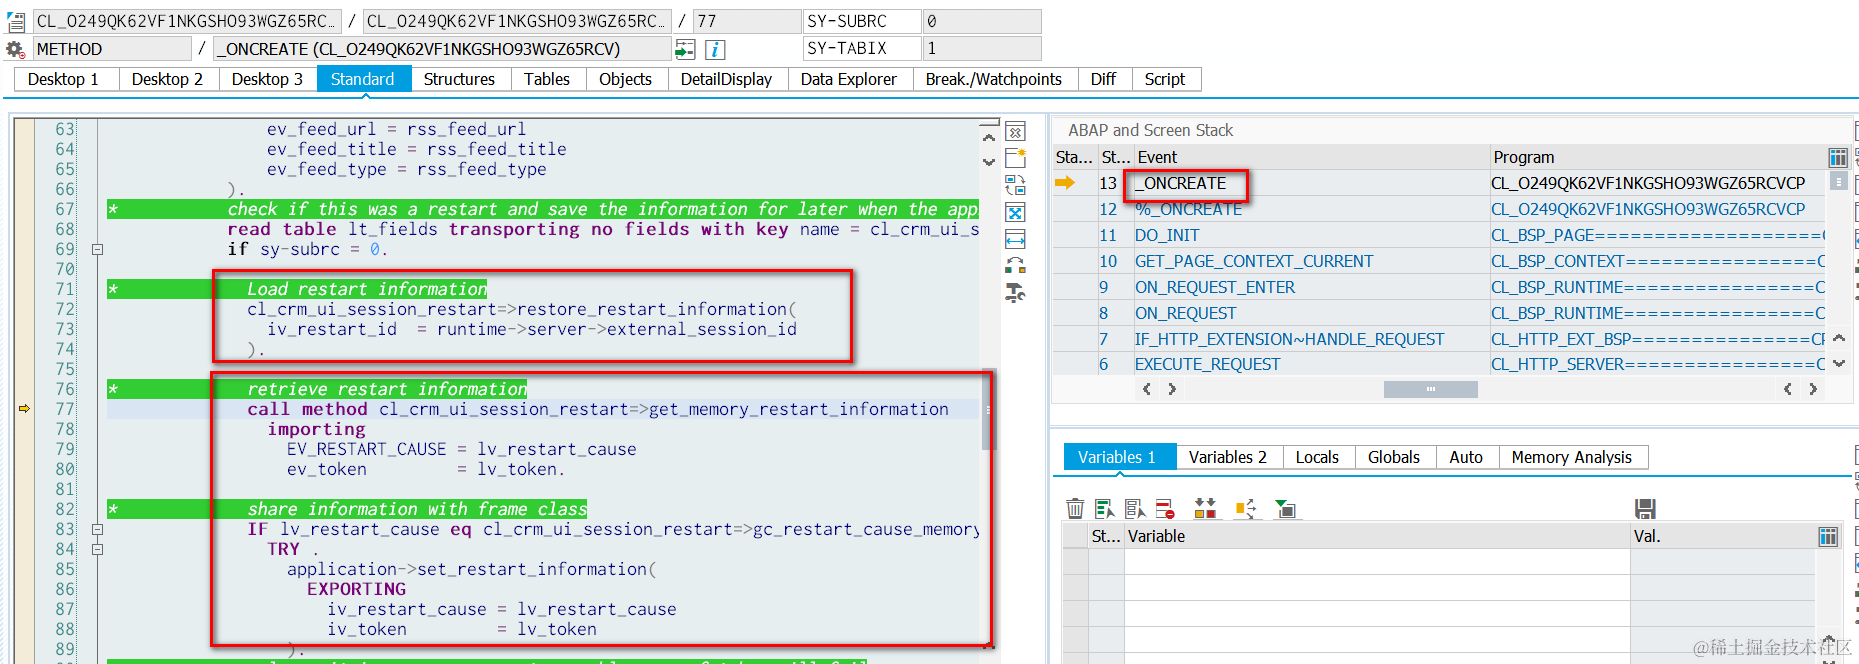Open the Objects tab
This screenshot has width=1859, height=664.
625,79
